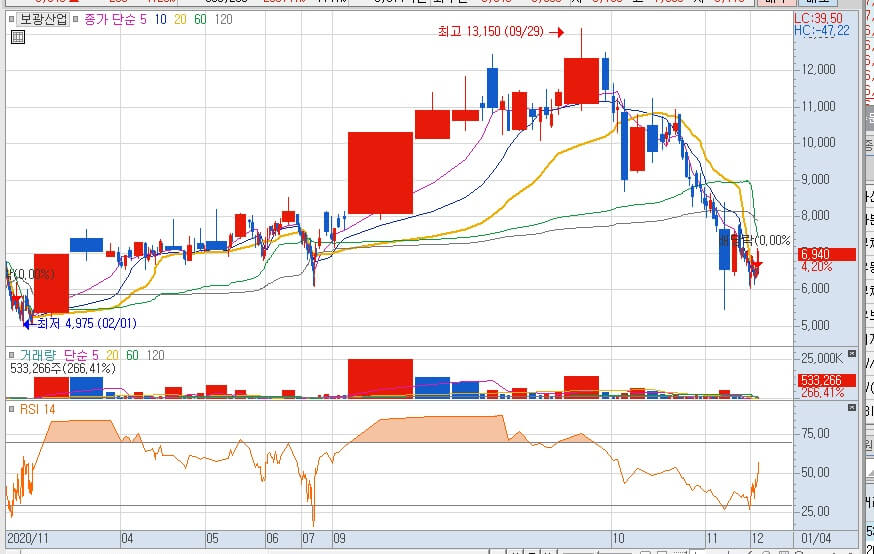This screenshot has width=874, height=554.
Task: Select the 10-period moving-average label in price pane
Action: pyautogui.click(x=161, y=20)
